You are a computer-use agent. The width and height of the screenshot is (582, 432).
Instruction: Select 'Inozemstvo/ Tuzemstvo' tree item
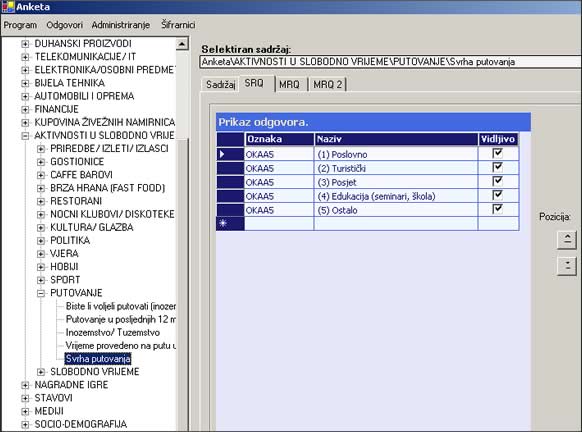113,333
